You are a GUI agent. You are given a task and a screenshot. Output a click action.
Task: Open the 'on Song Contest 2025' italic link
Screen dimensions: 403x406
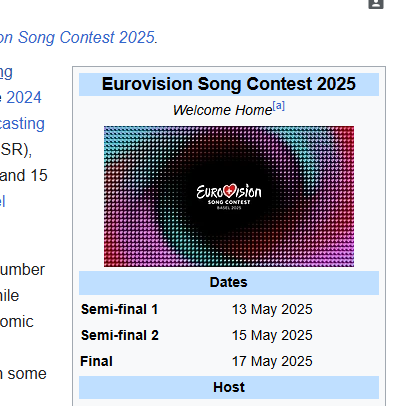77,37
